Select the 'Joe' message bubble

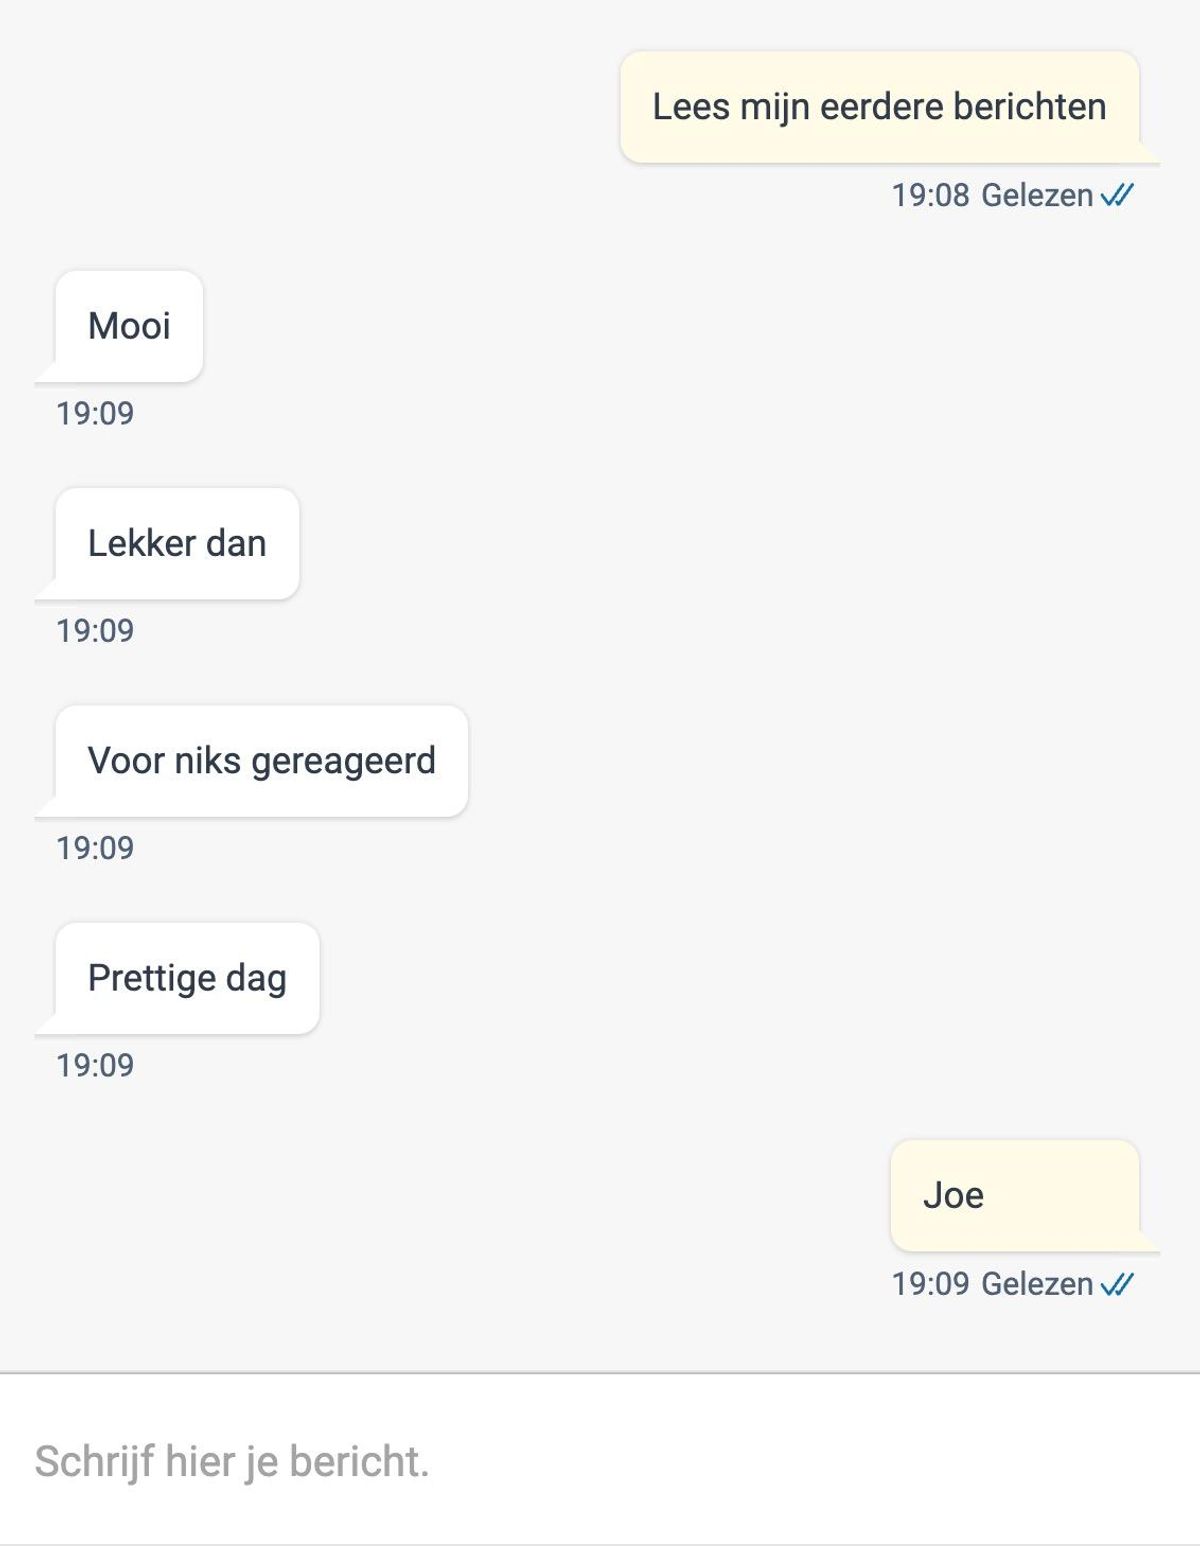pos(1015,1196)
